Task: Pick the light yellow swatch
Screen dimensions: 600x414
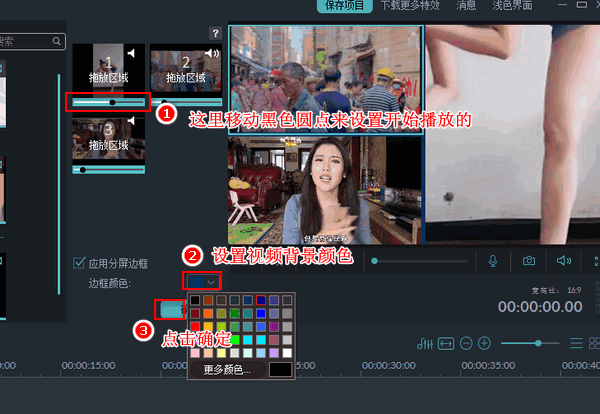Action: [x=222, y=353]
